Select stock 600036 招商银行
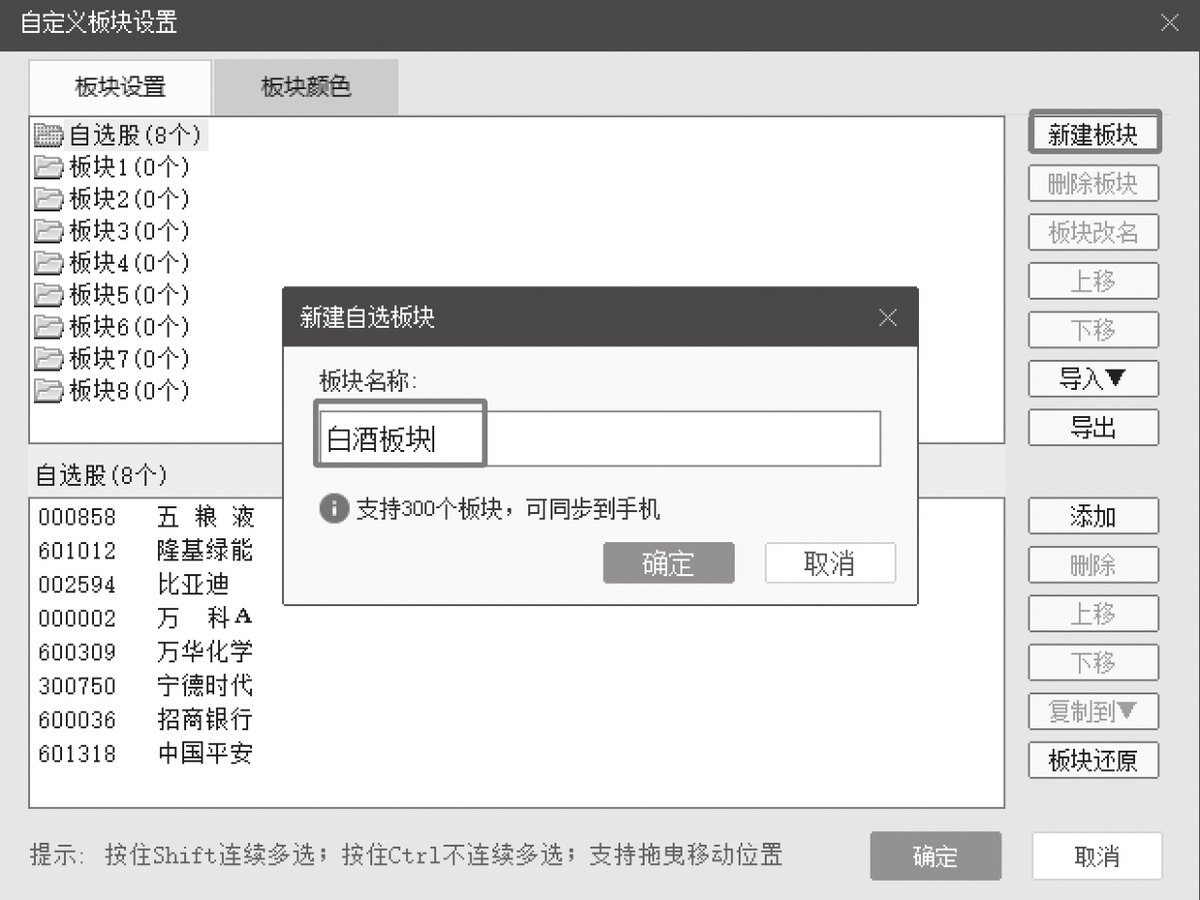Screen dimensions: 1200x900 click(146, 720)
